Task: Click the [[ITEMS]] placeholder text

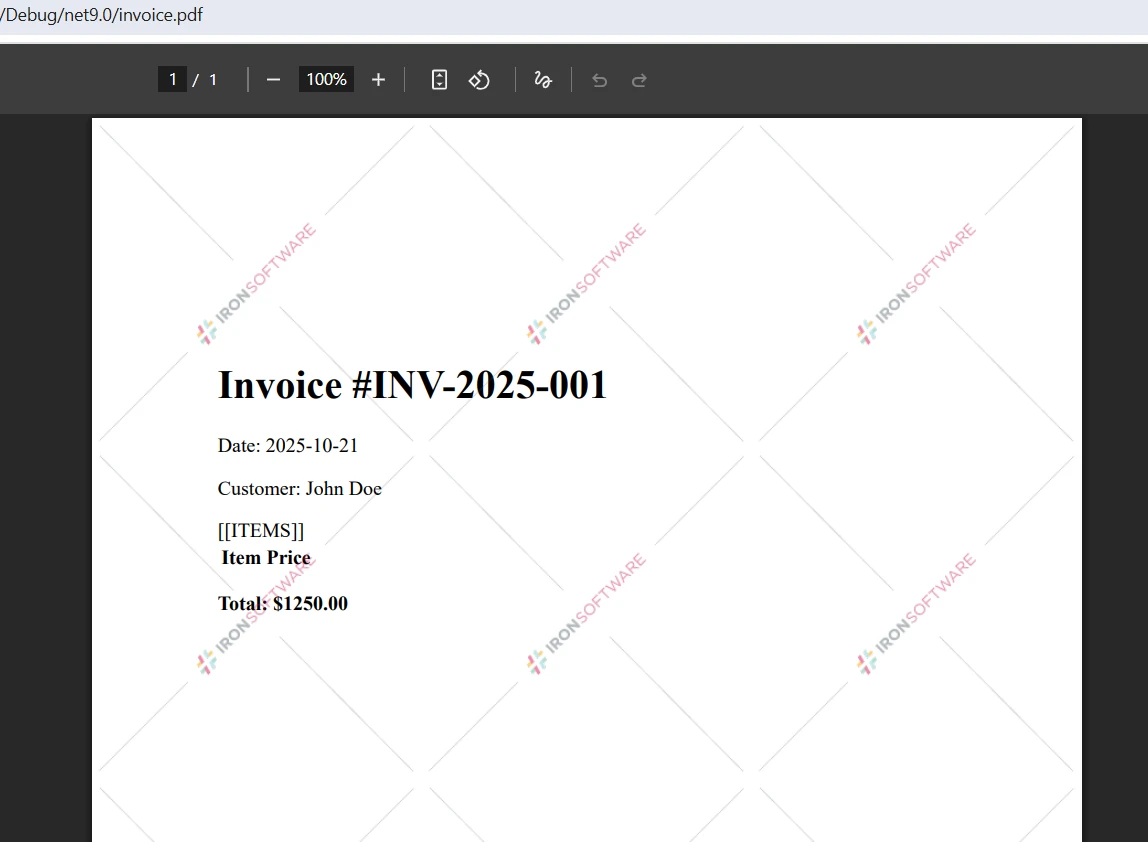Action: tap(261, 530)
